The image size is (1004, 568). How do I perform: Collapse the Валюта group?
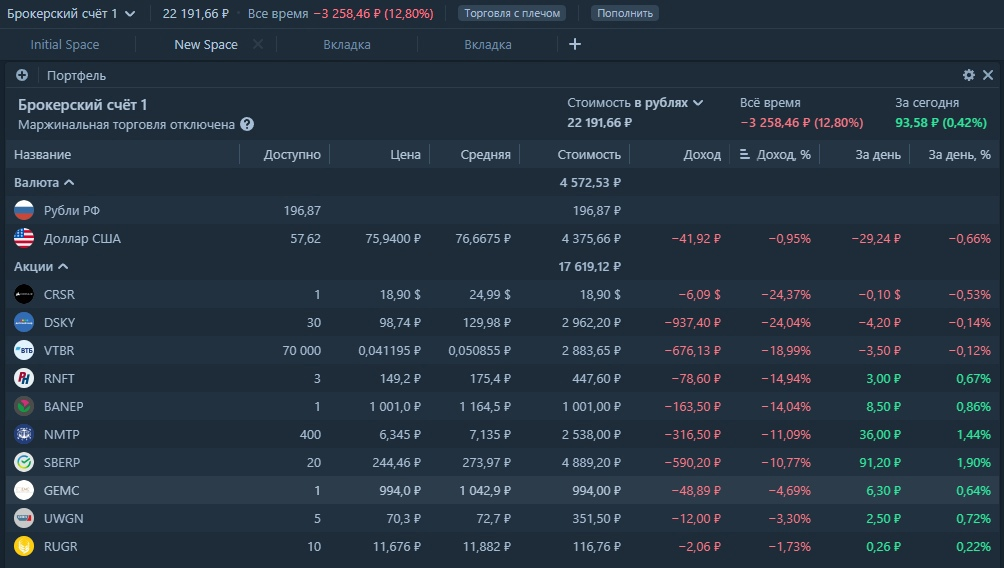point(44,183)
